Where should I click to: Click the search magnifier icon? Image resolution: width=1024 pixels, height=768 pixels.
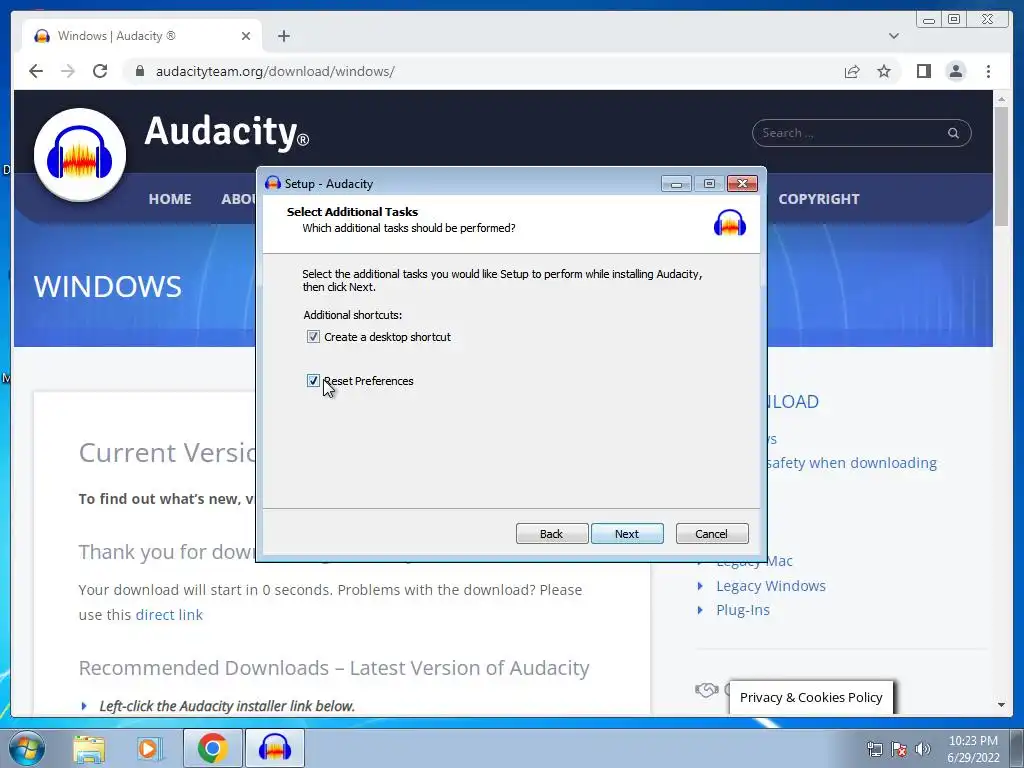[953, 133]
